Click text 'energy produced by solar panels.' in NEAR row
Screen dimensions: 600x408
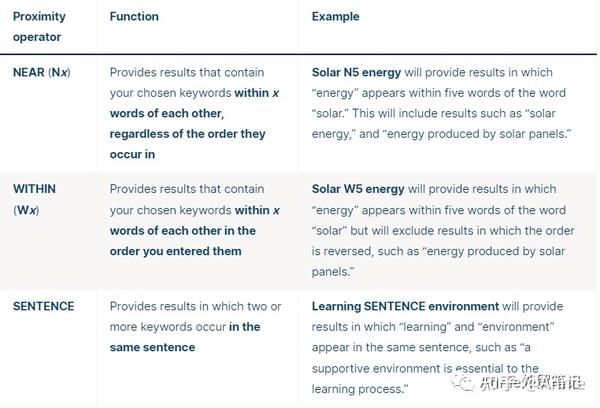(x=476, y=134)
